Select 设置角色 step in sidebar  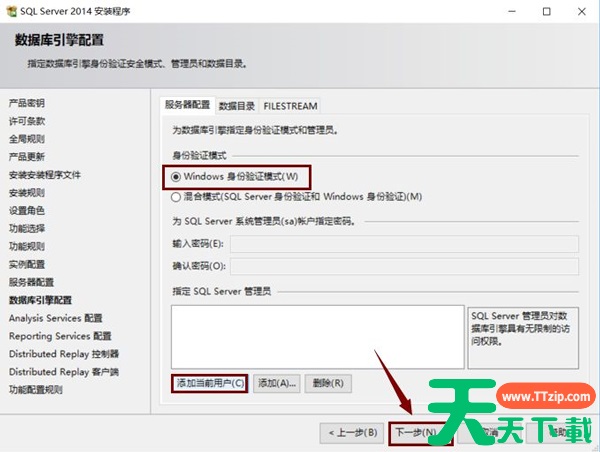[27, 210]
